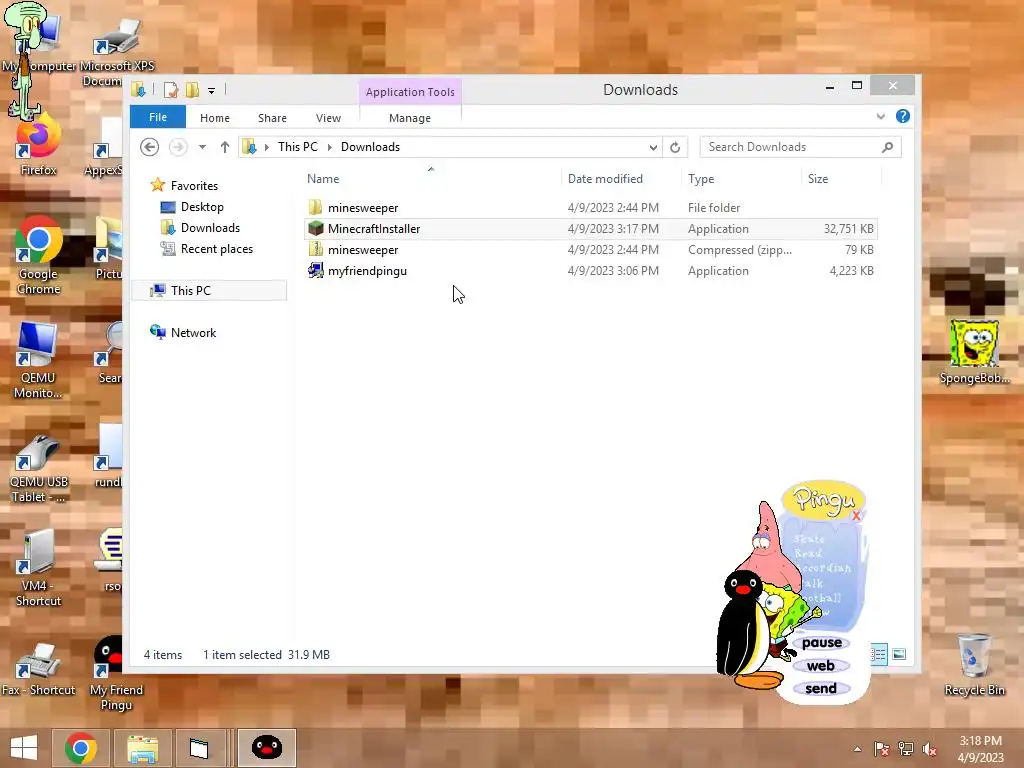Open the recent locations dropdown arrow
The width and height of the screenshot is (1024, 768).
[x=202, y=147]
